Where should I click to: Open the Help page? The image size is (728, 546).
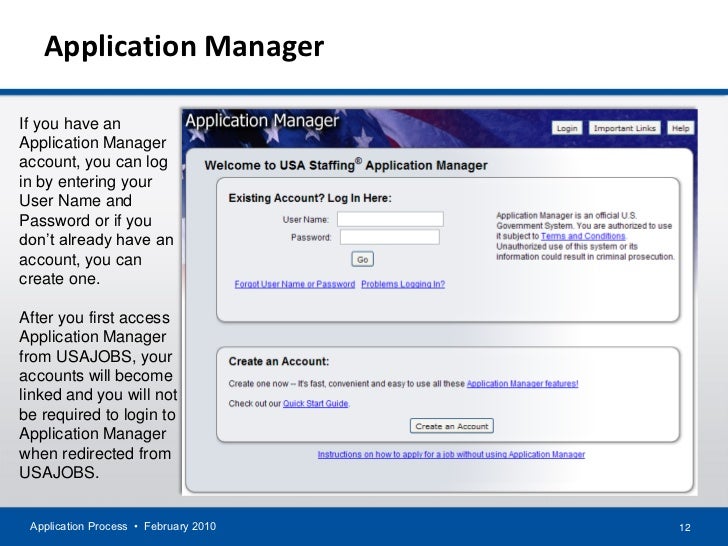coord(680,128)
